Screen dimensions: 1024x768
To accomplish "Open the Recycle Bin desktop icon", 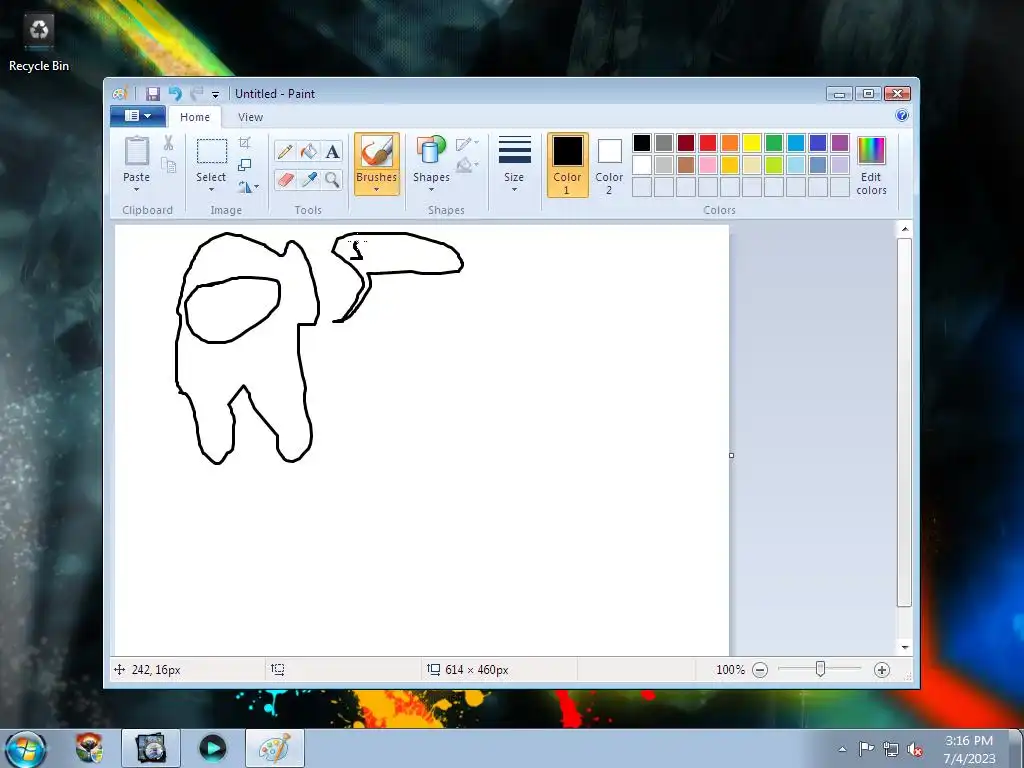I will (39, 42).
